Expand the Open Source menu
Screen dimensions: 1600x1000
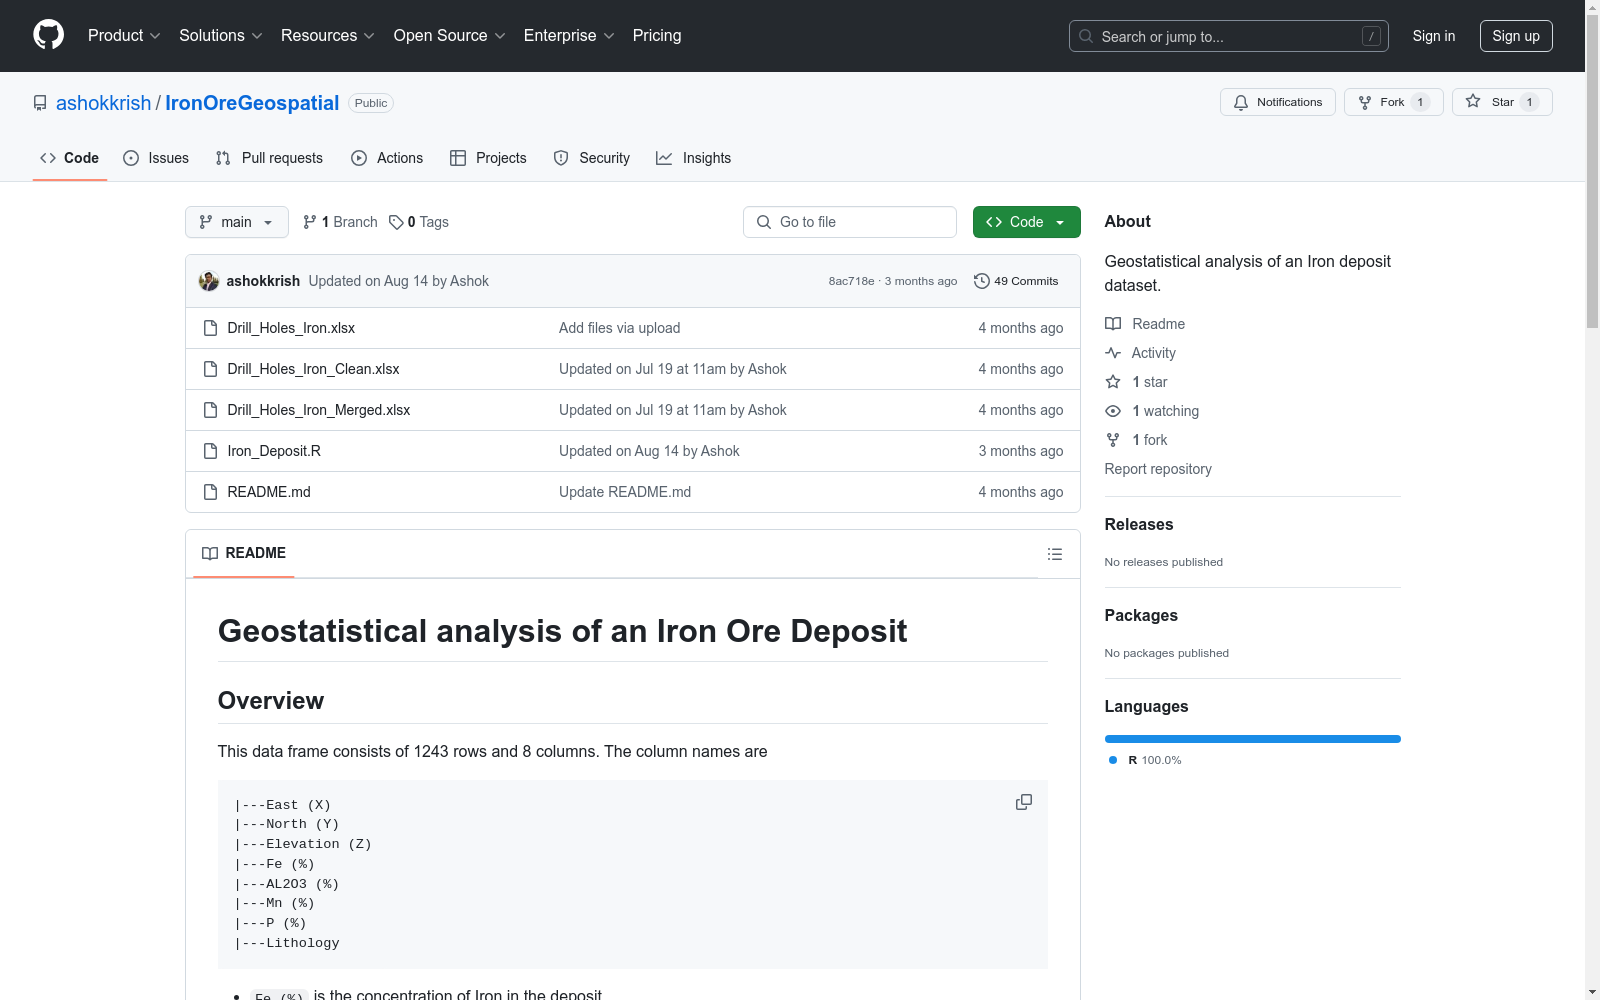coord(450,36)
